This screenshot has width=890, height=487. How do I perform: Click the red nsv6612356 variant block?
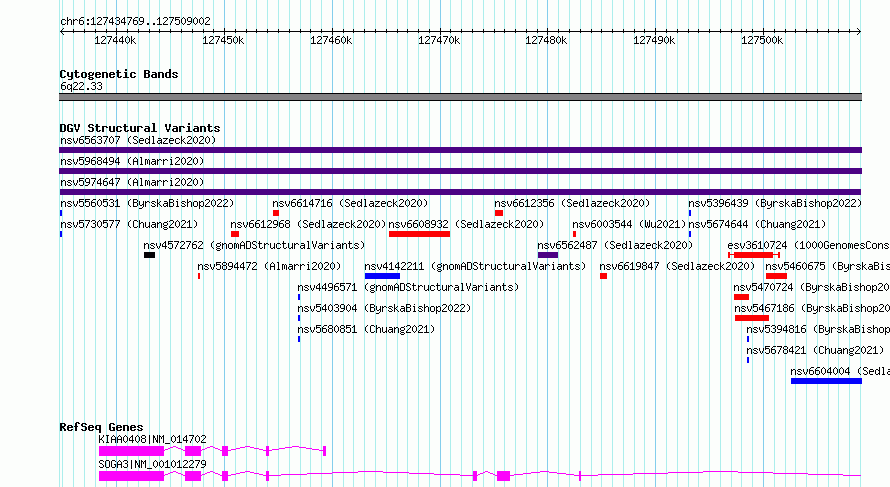pyautogui.click(x=499, y=213)
